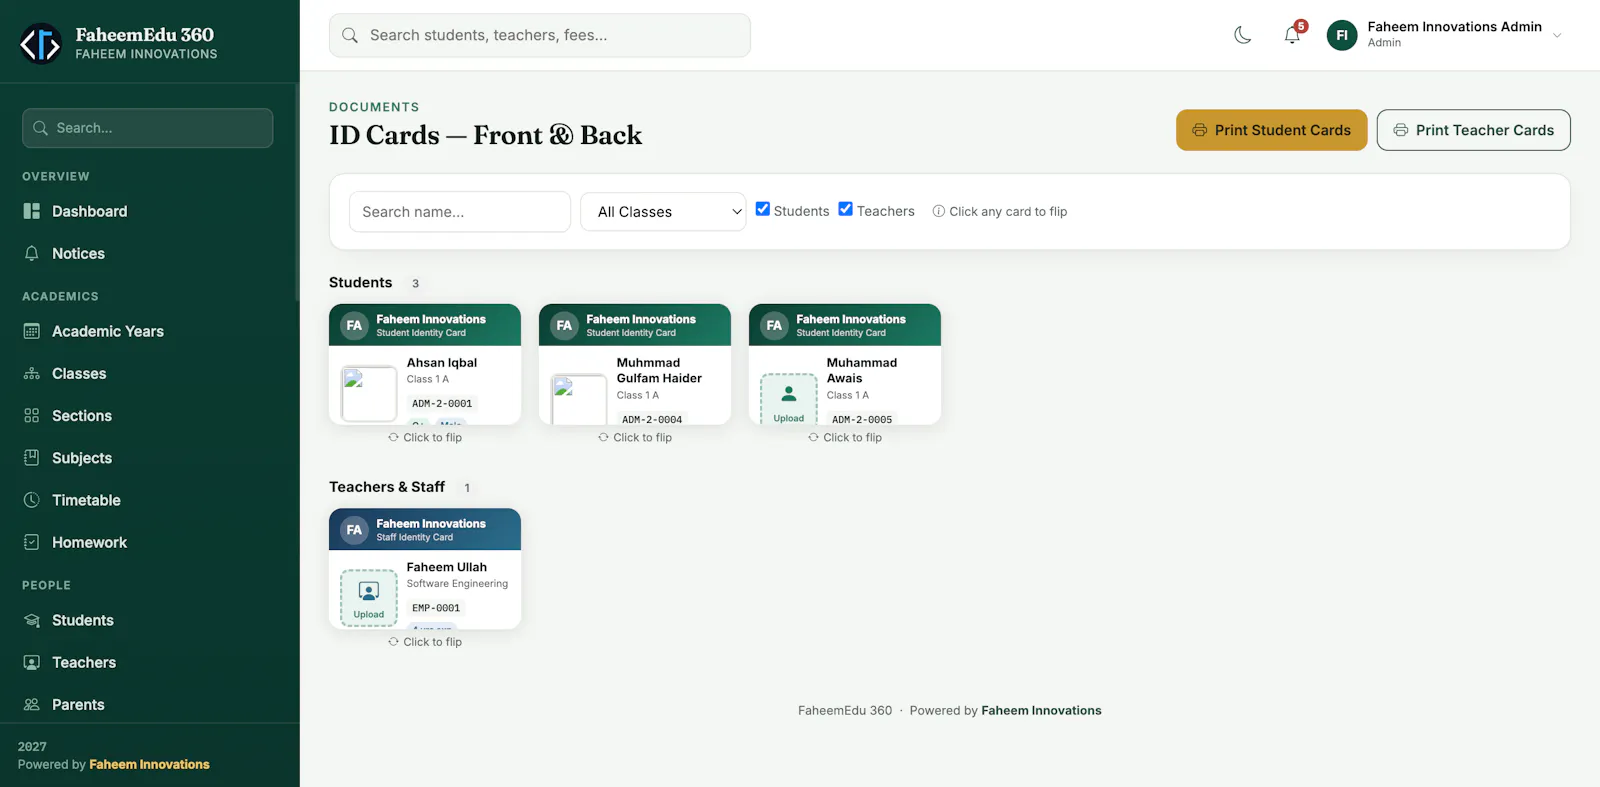The width and height of the screenshot is (1600, 787).
Task: Click the Notices bell icon in sidebar
Action: tap(32, 253)
